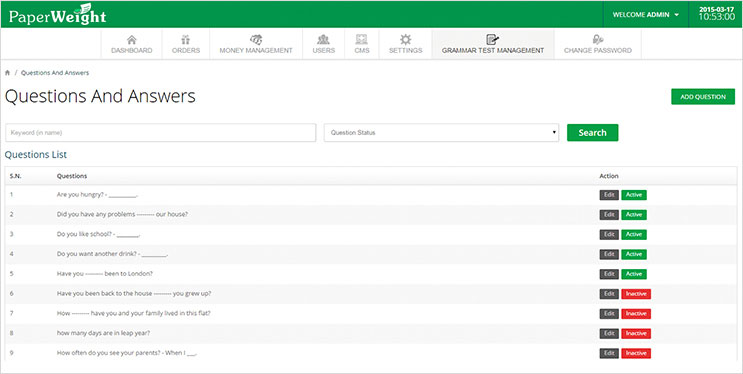The image size is (743, 374).
Task: Toggle Active status for 'Do you like school?'
Action: (634, 235)
